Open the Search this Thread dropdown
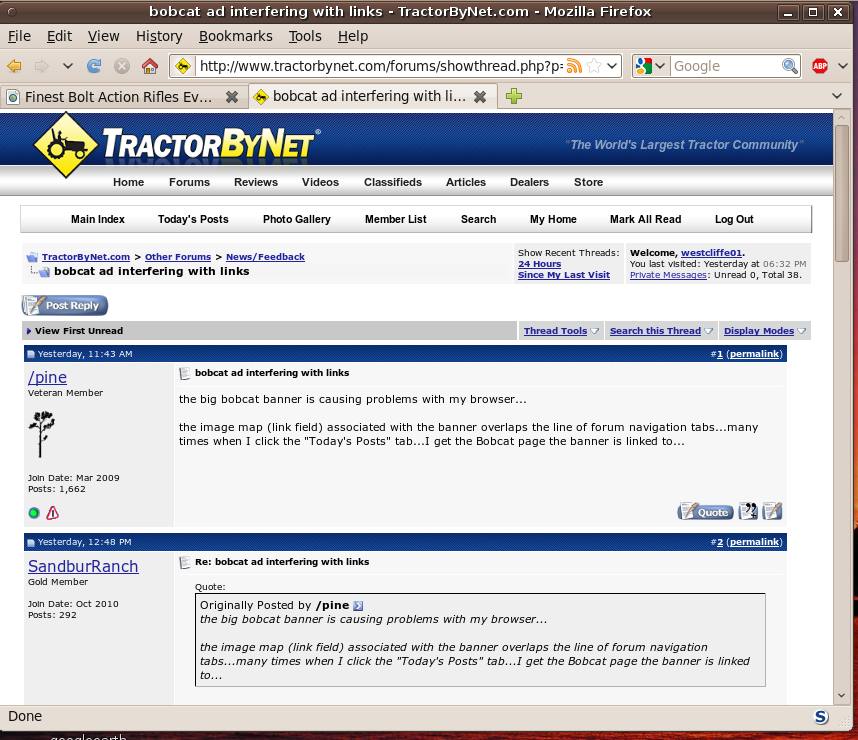The width and height of the screenshot is (858, 740). click(661, 331)
